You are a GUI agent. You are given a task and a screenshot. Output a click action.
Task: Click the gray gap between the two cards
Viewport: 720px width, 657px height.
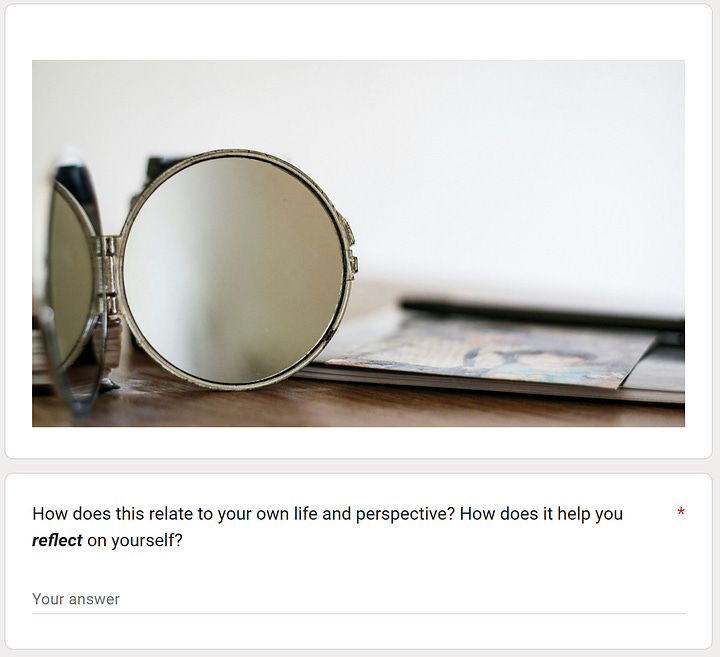[358, 466]
